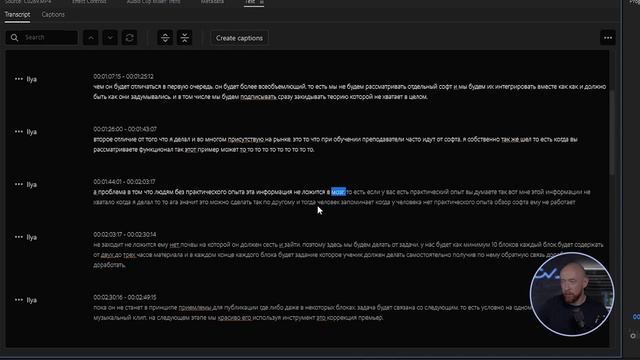Screen dimensions: 640x360
Task: Click timestamp 00:01:07:15 - 00:01:25:12
Action: coord(123,76)
